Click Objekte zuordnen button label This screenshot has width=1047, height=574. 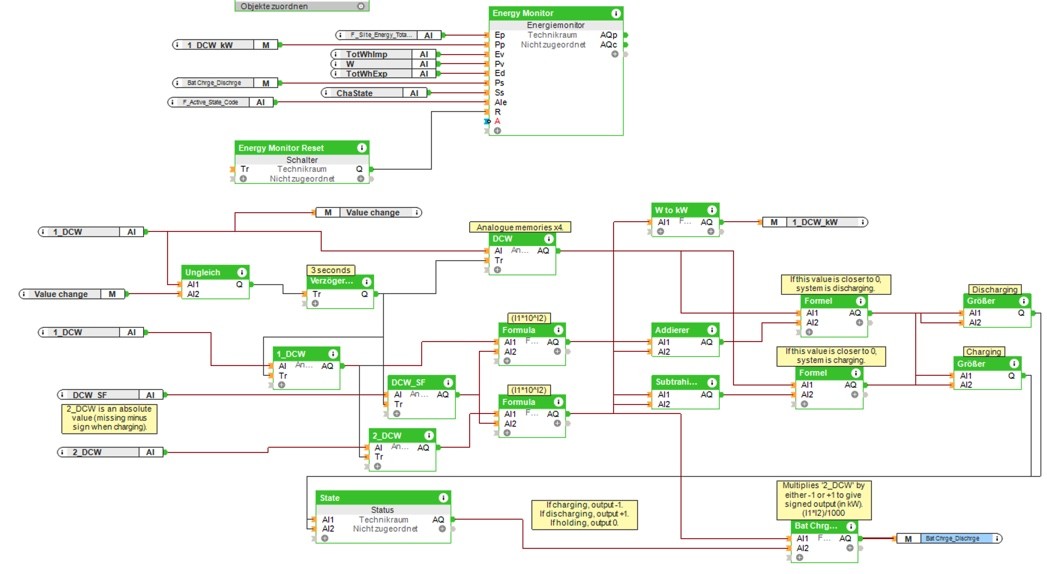[274, 6]
